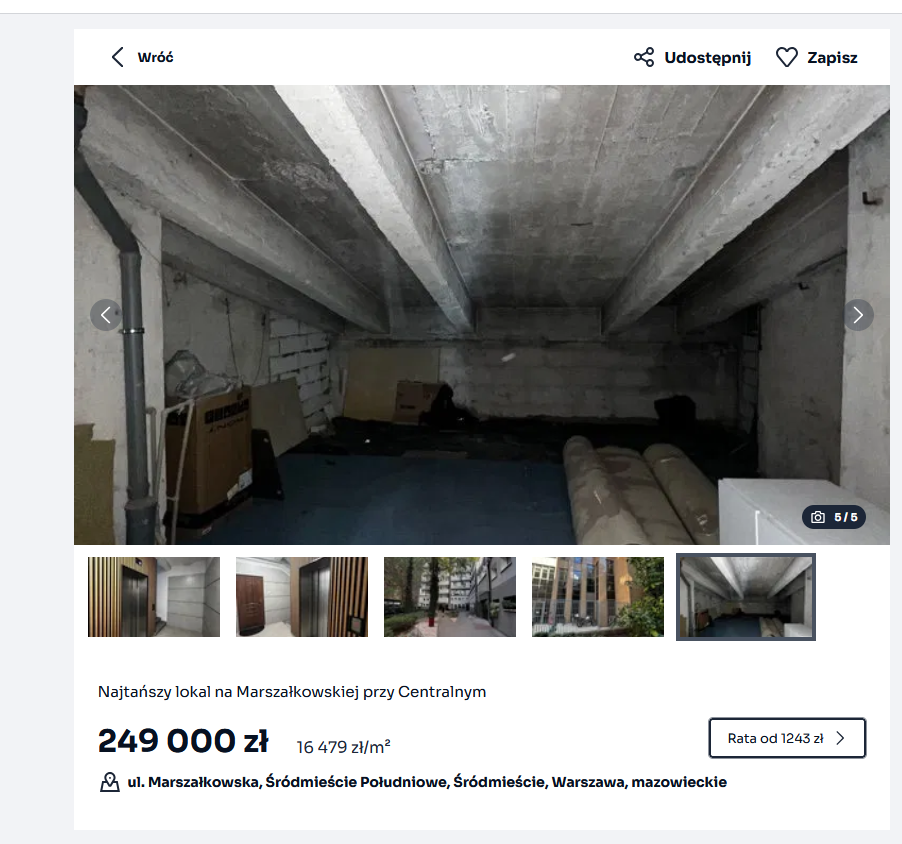
Task: Click the Zapisz save label
Action: [x=832, y=58]
